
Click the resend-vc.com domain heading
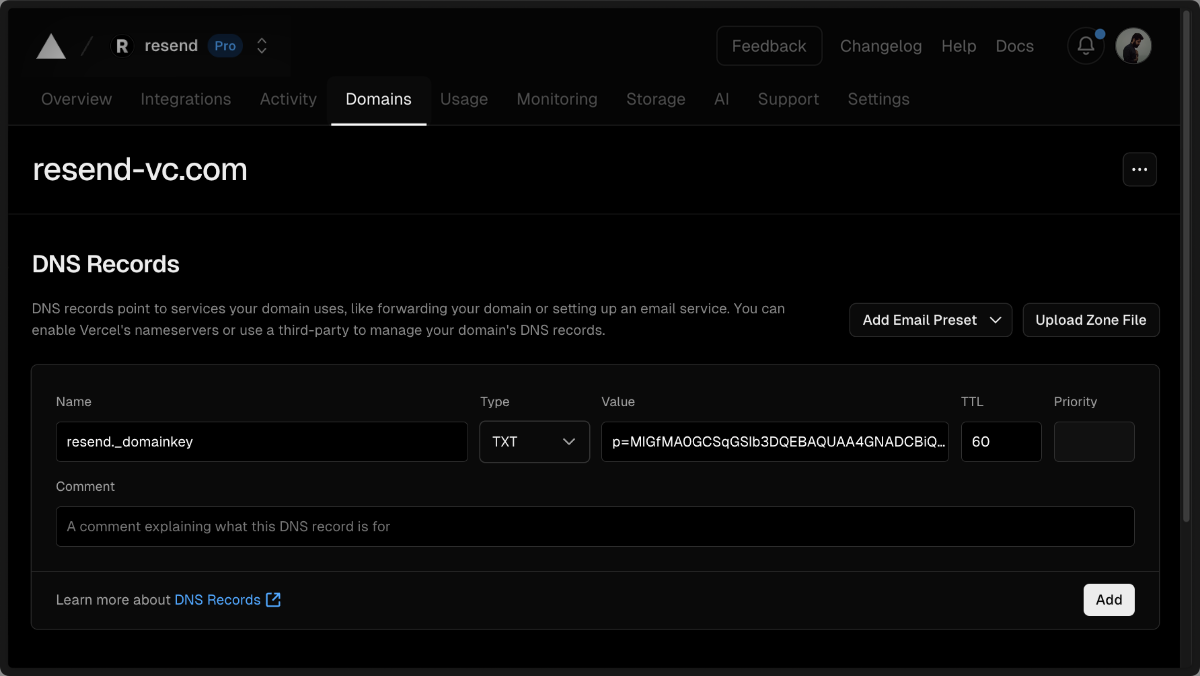coord(140,170)
